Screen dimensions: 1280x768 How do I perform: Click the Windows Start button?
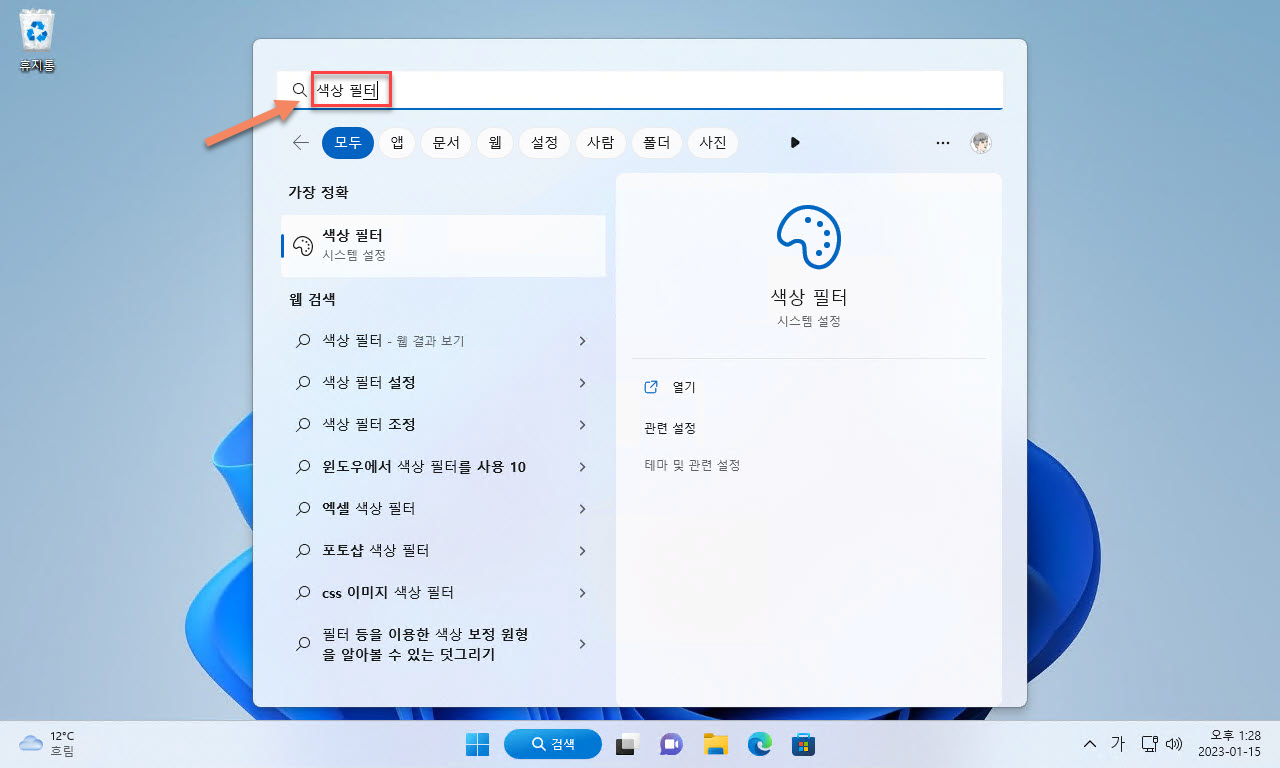(477, 744)
